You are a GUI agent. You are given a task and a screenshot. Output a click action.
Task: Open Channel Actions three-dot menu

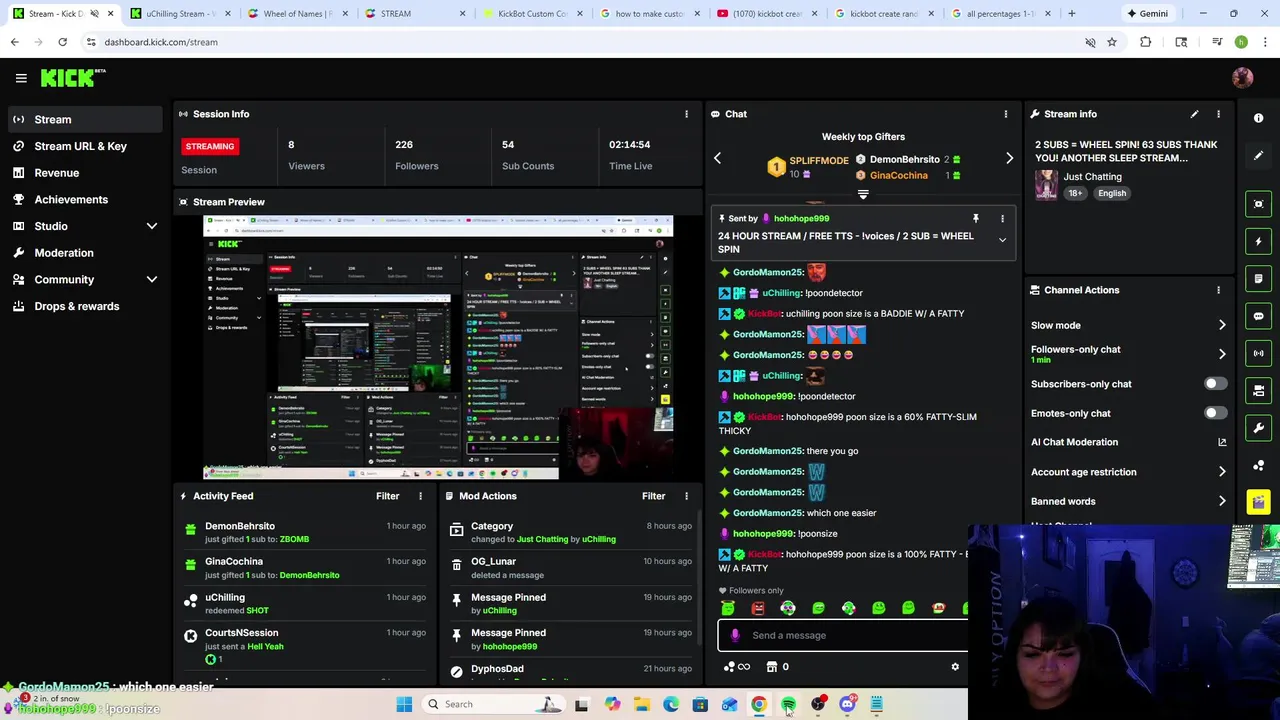[x=1218, y=290]
